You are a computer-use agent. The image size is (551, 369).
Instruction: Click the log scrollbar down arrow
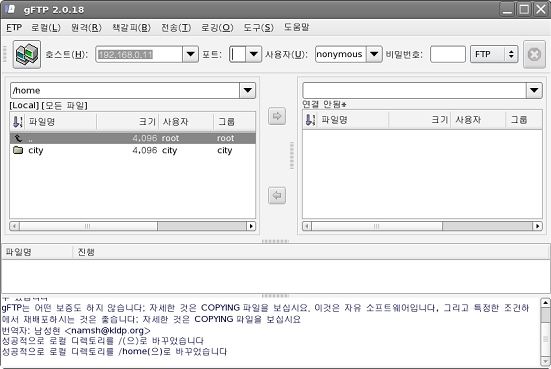tap(545, 362)
